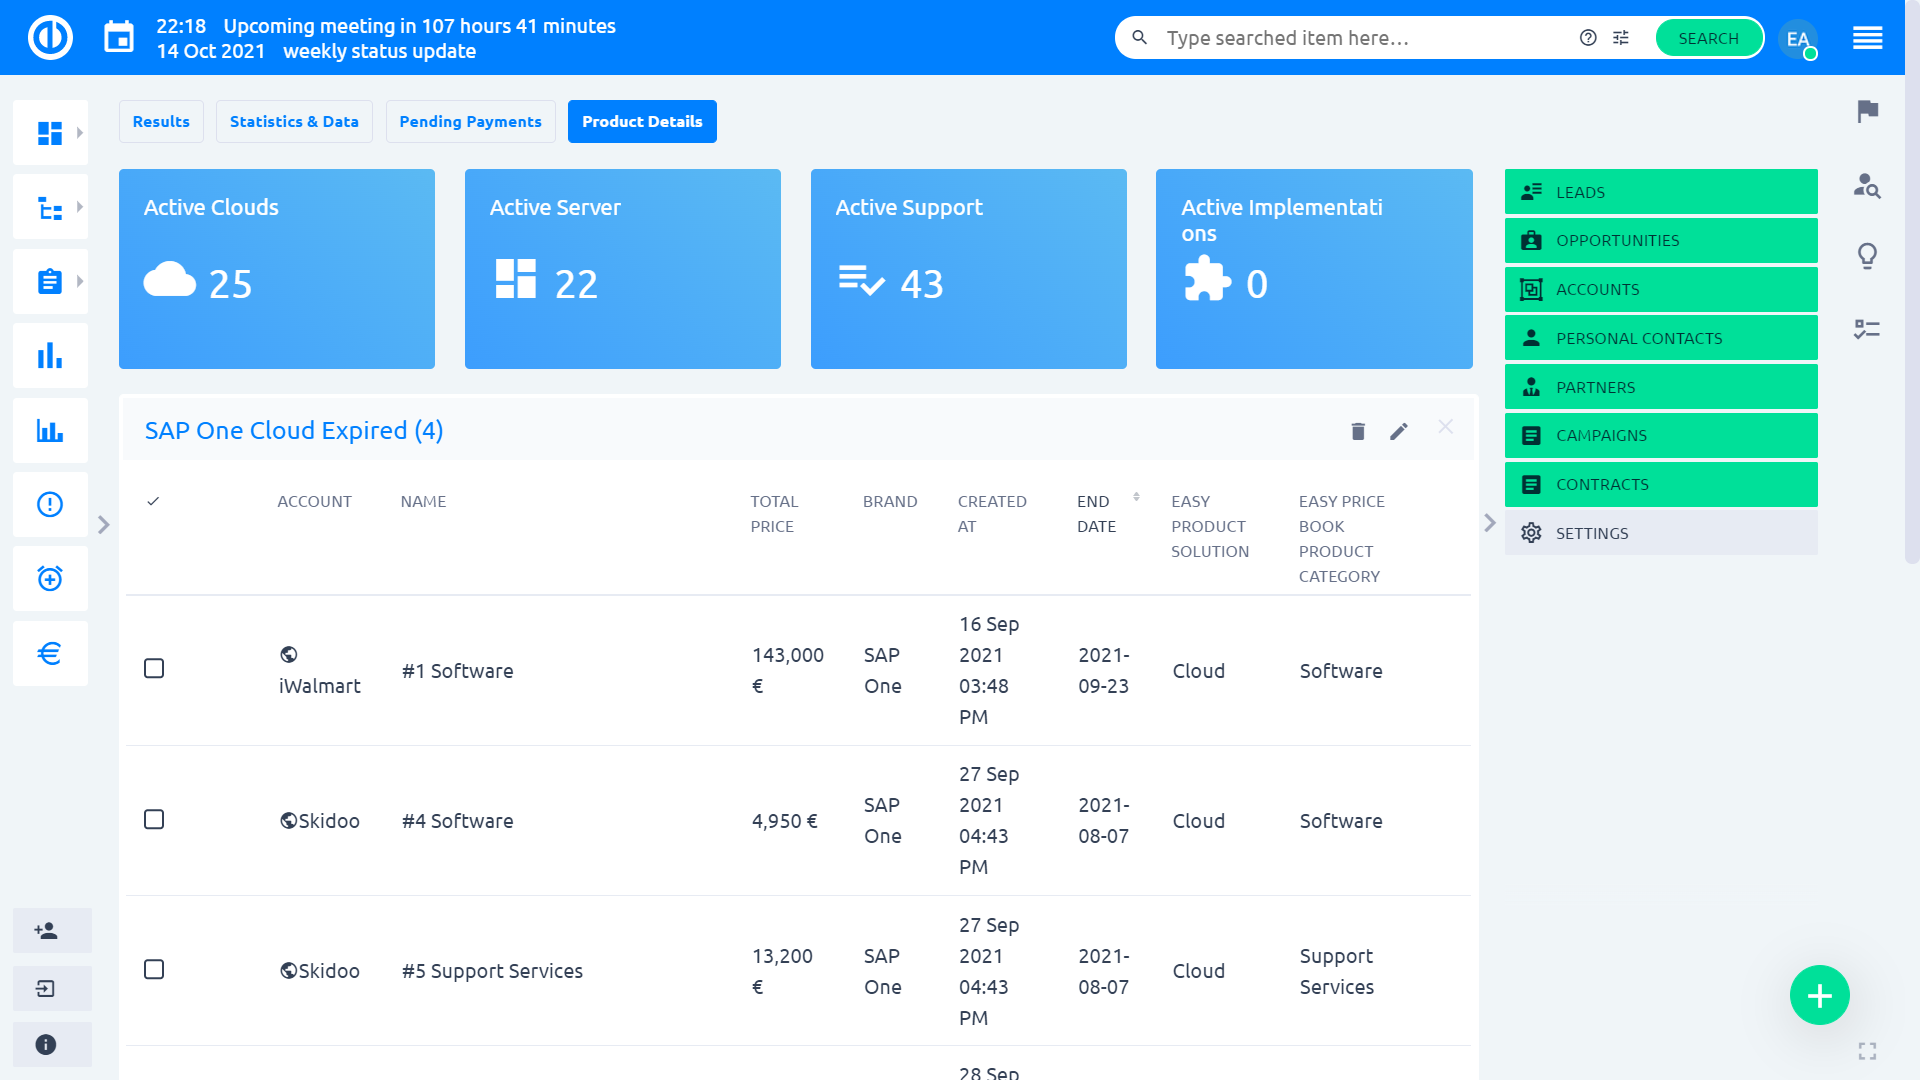Open PARTNERS in the right menu
The width and height of the screenshot is (1920, 1080).
pyautogui.click(x=1661, y=387)
